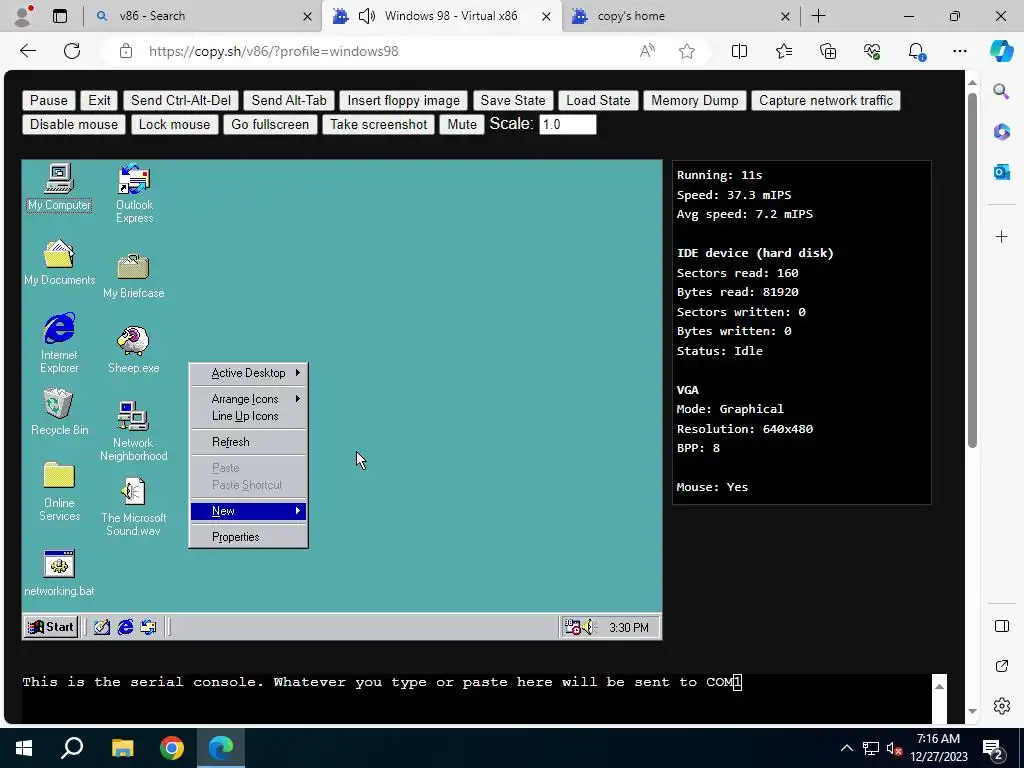Open Edge Settings and more menu

coord(959,51)
